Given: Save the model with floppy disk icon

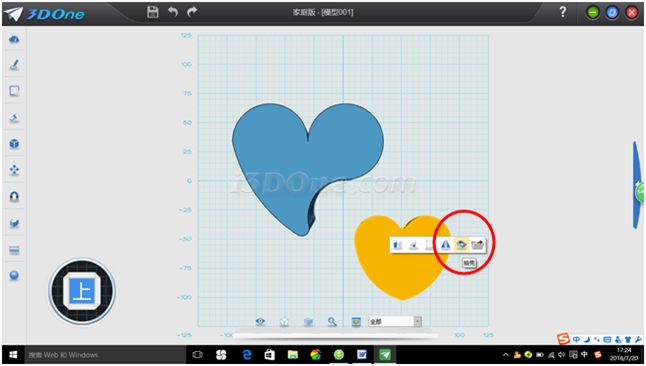Looking at the screenshot, I should [153, 12].
